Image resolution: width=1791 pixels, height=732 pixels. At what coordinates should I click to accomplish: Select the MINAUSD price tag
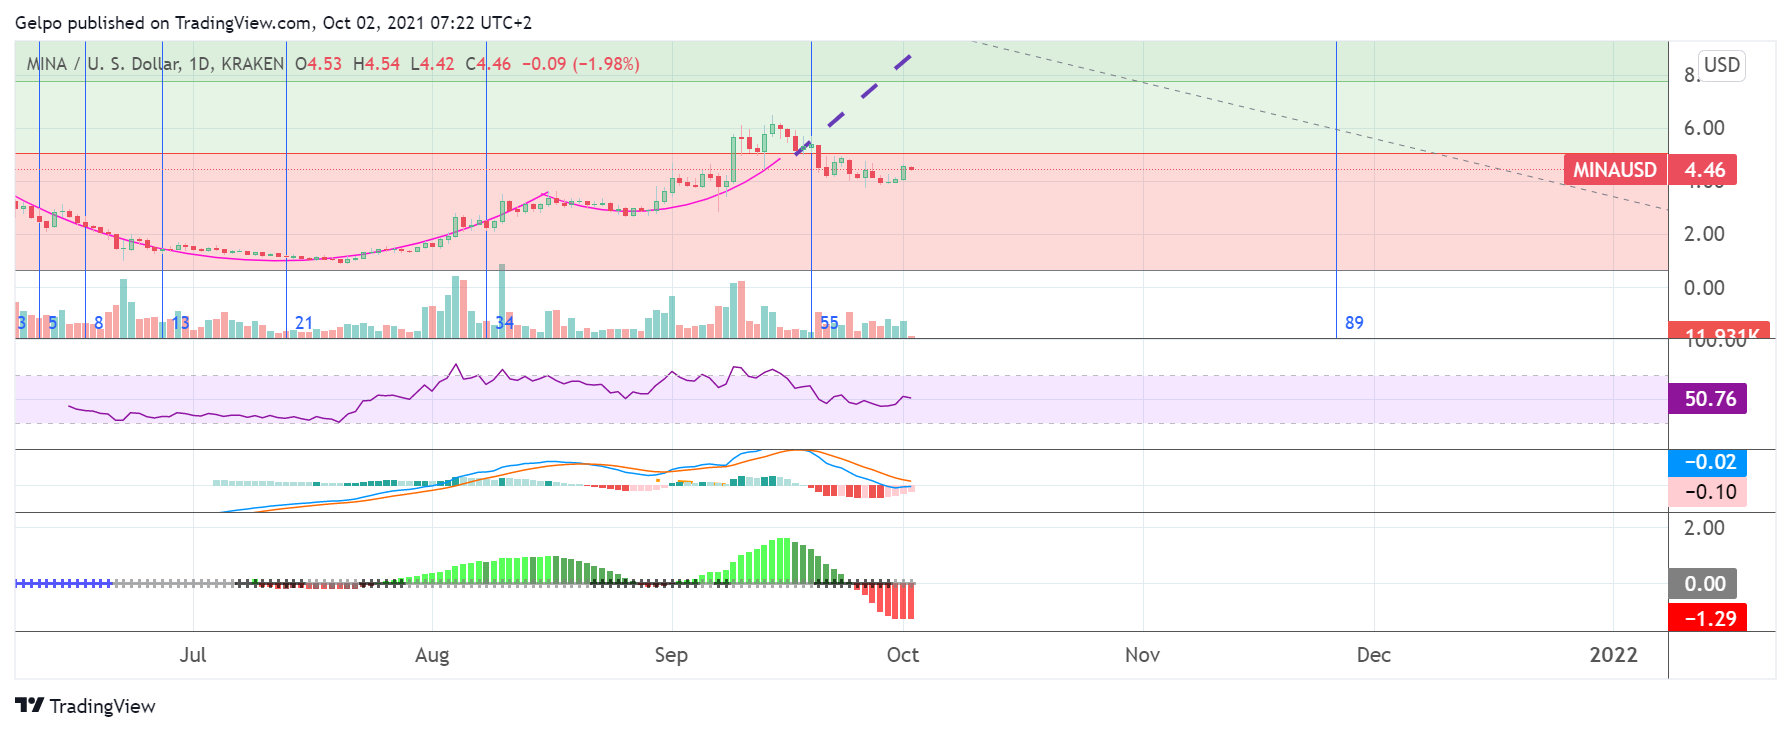tap(1614, 170)
